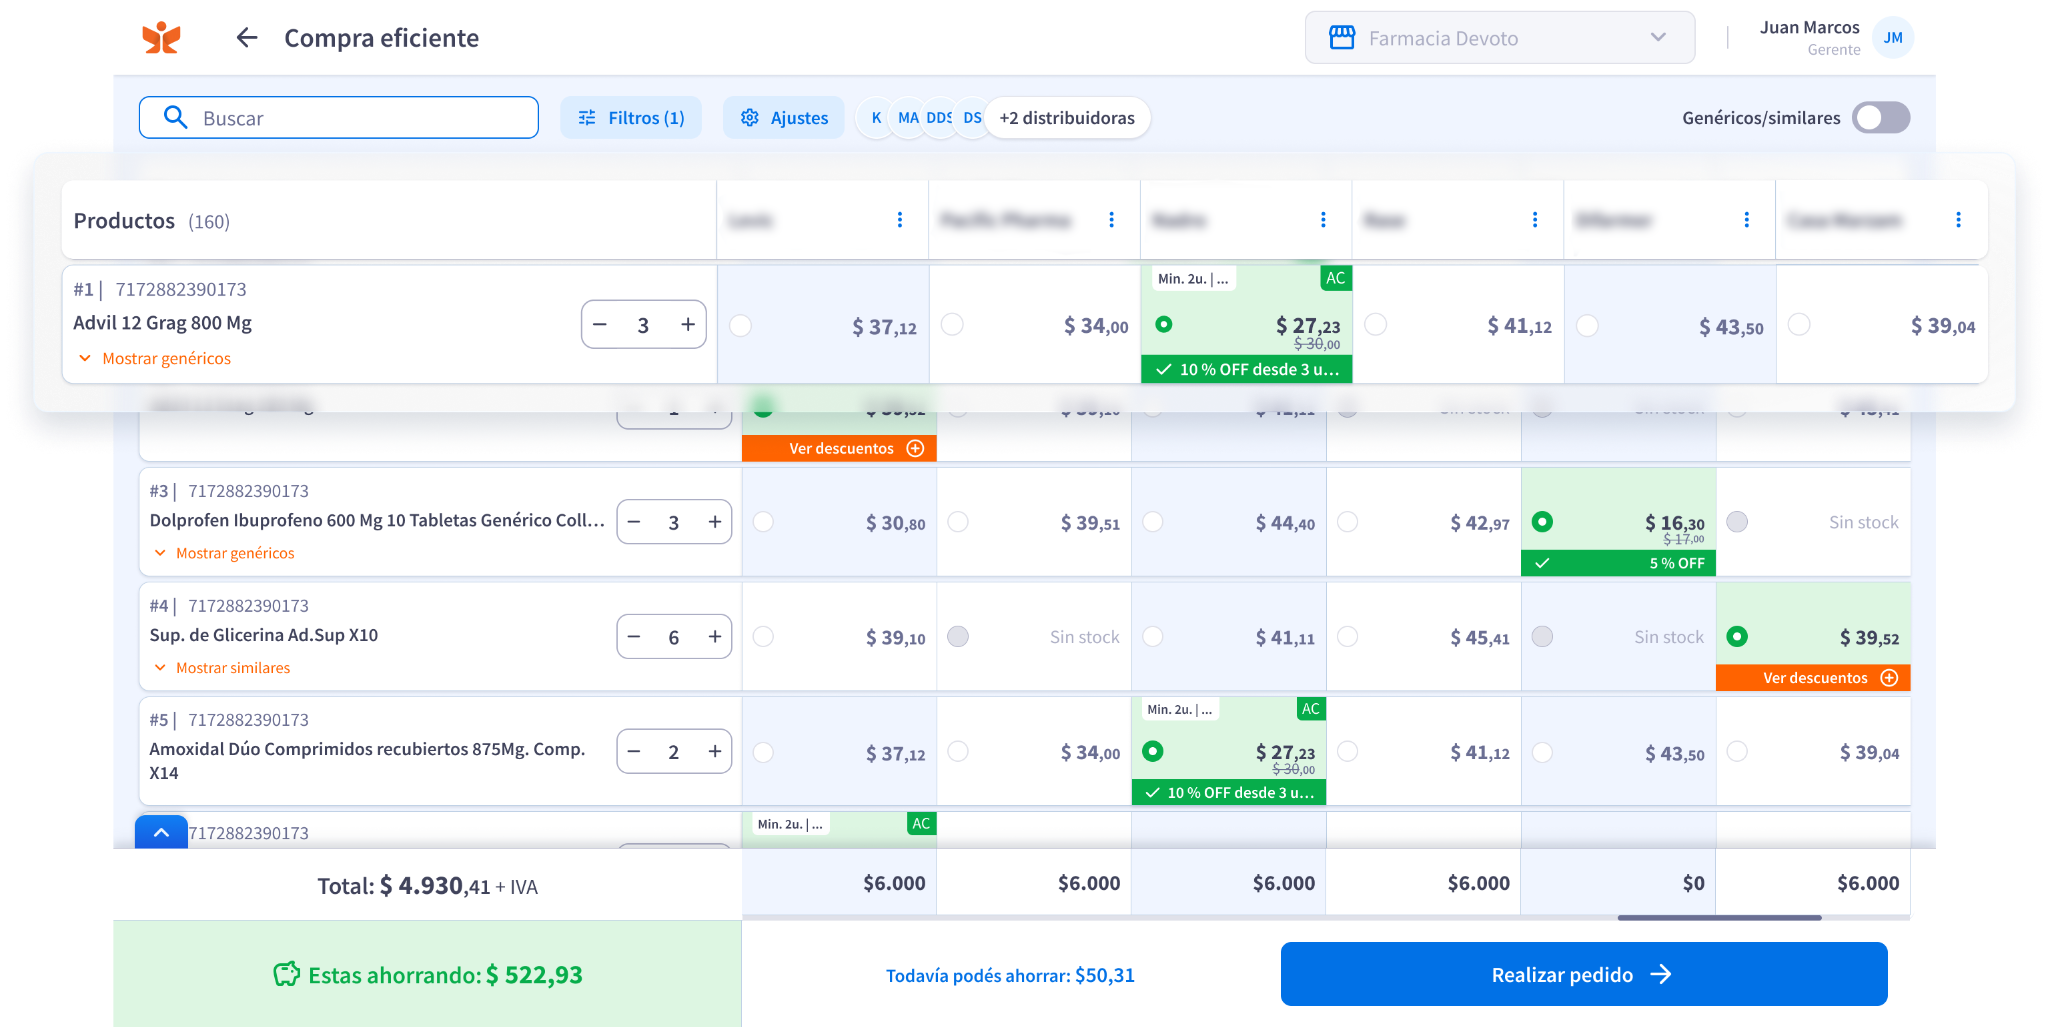Select $ 37,12 price for Advil
The image size is (2048, 1027).
point(741,325)
